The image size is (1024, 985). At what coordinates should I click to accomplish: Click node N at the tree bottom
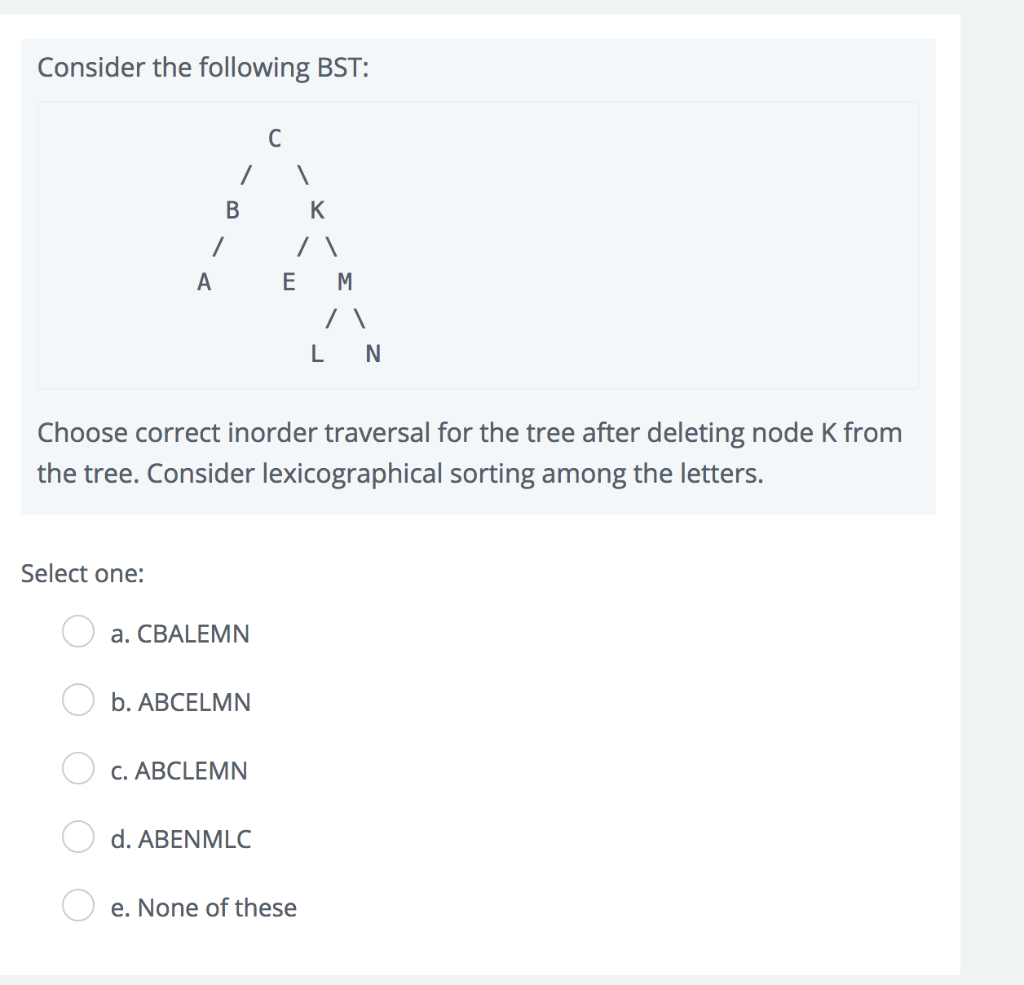[372, 354]
